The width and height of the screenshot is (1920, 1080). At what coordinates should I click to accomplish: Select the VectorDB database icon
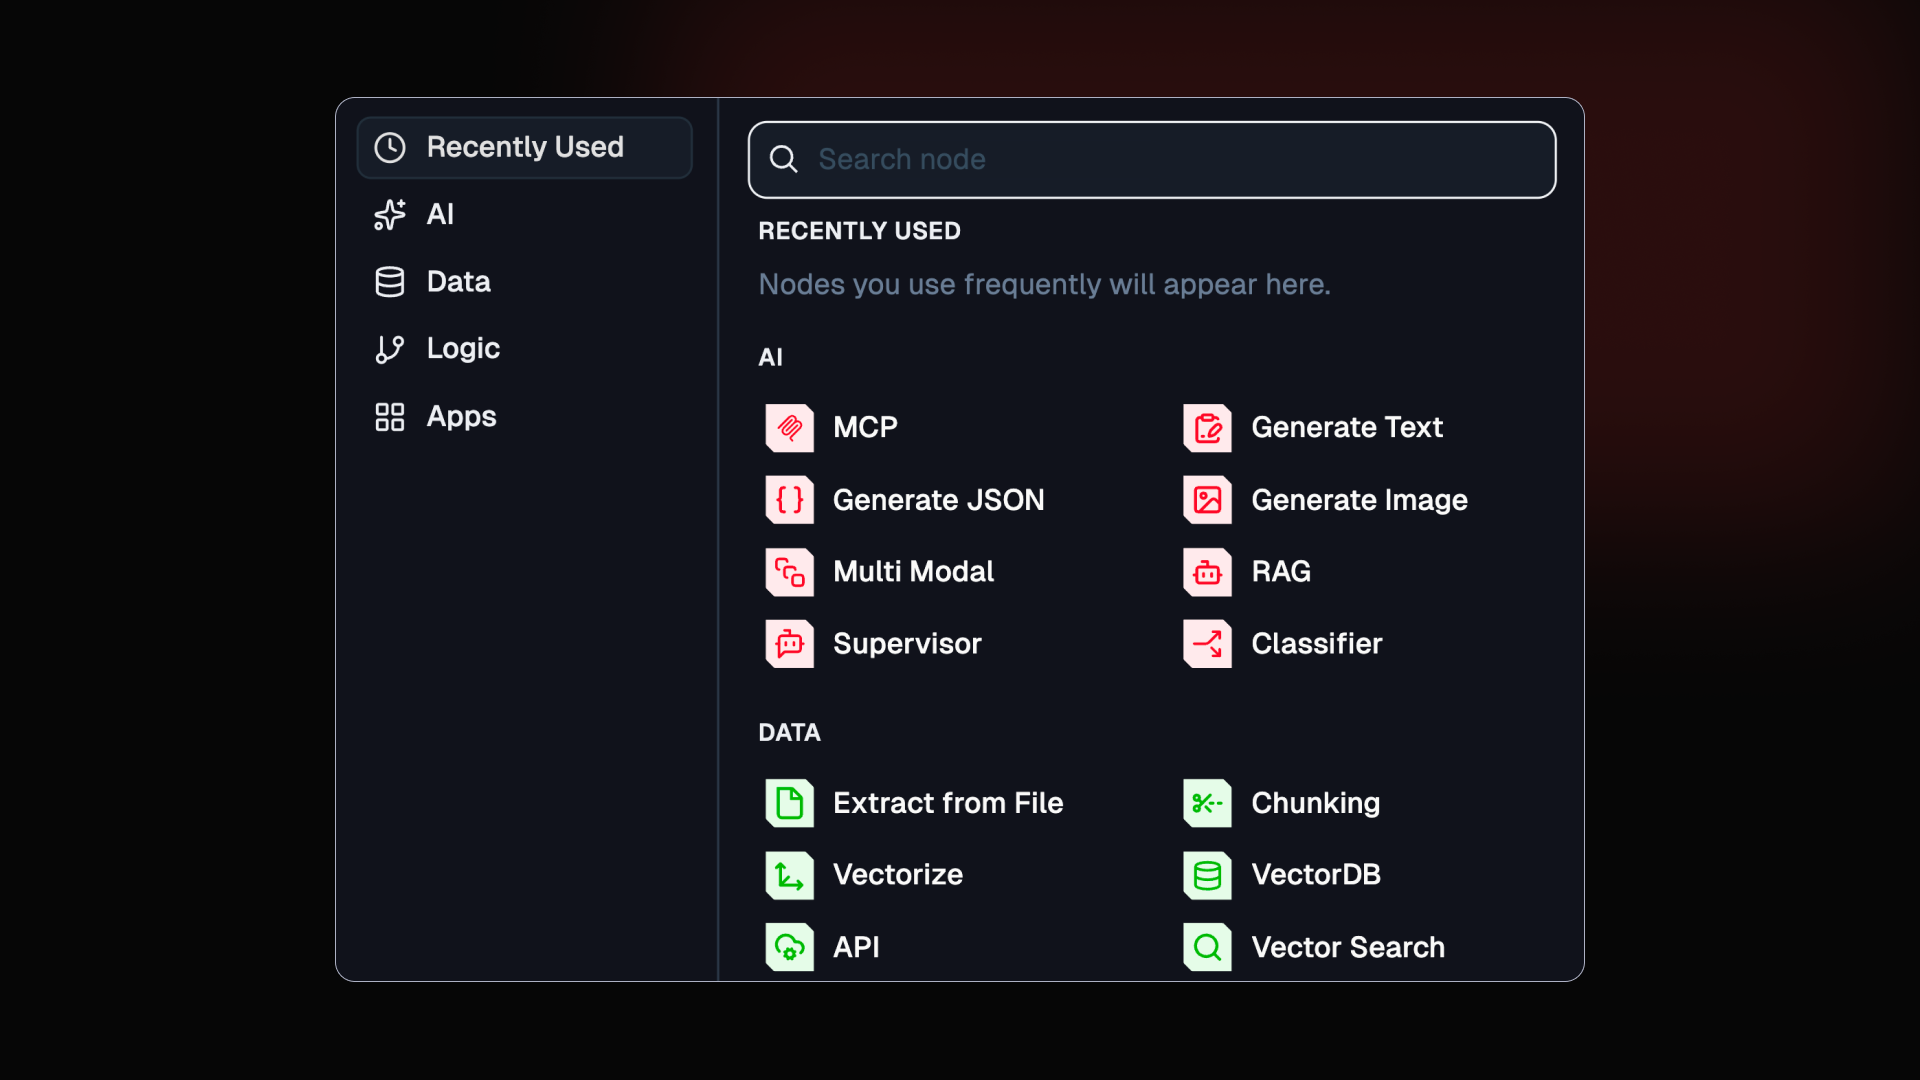1207,875
